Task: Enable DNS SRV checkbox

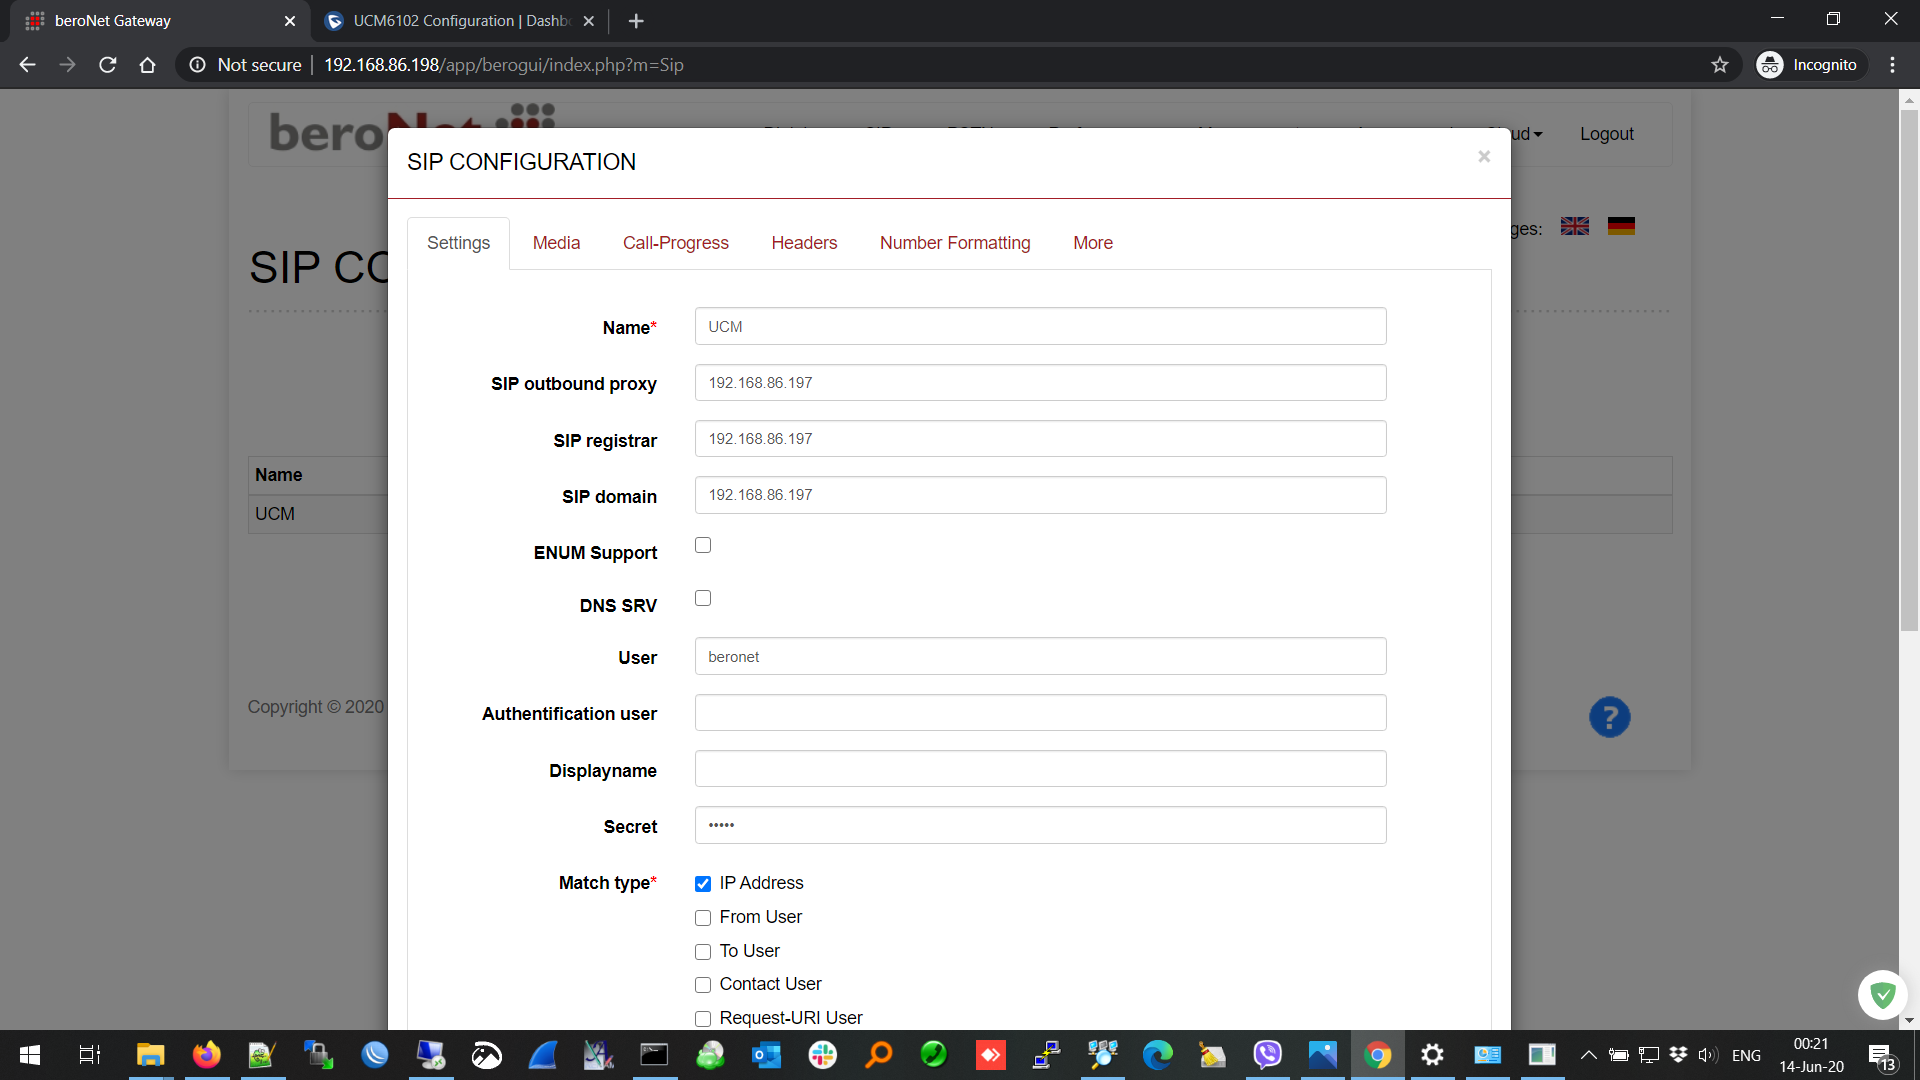Action: (703, 598)
